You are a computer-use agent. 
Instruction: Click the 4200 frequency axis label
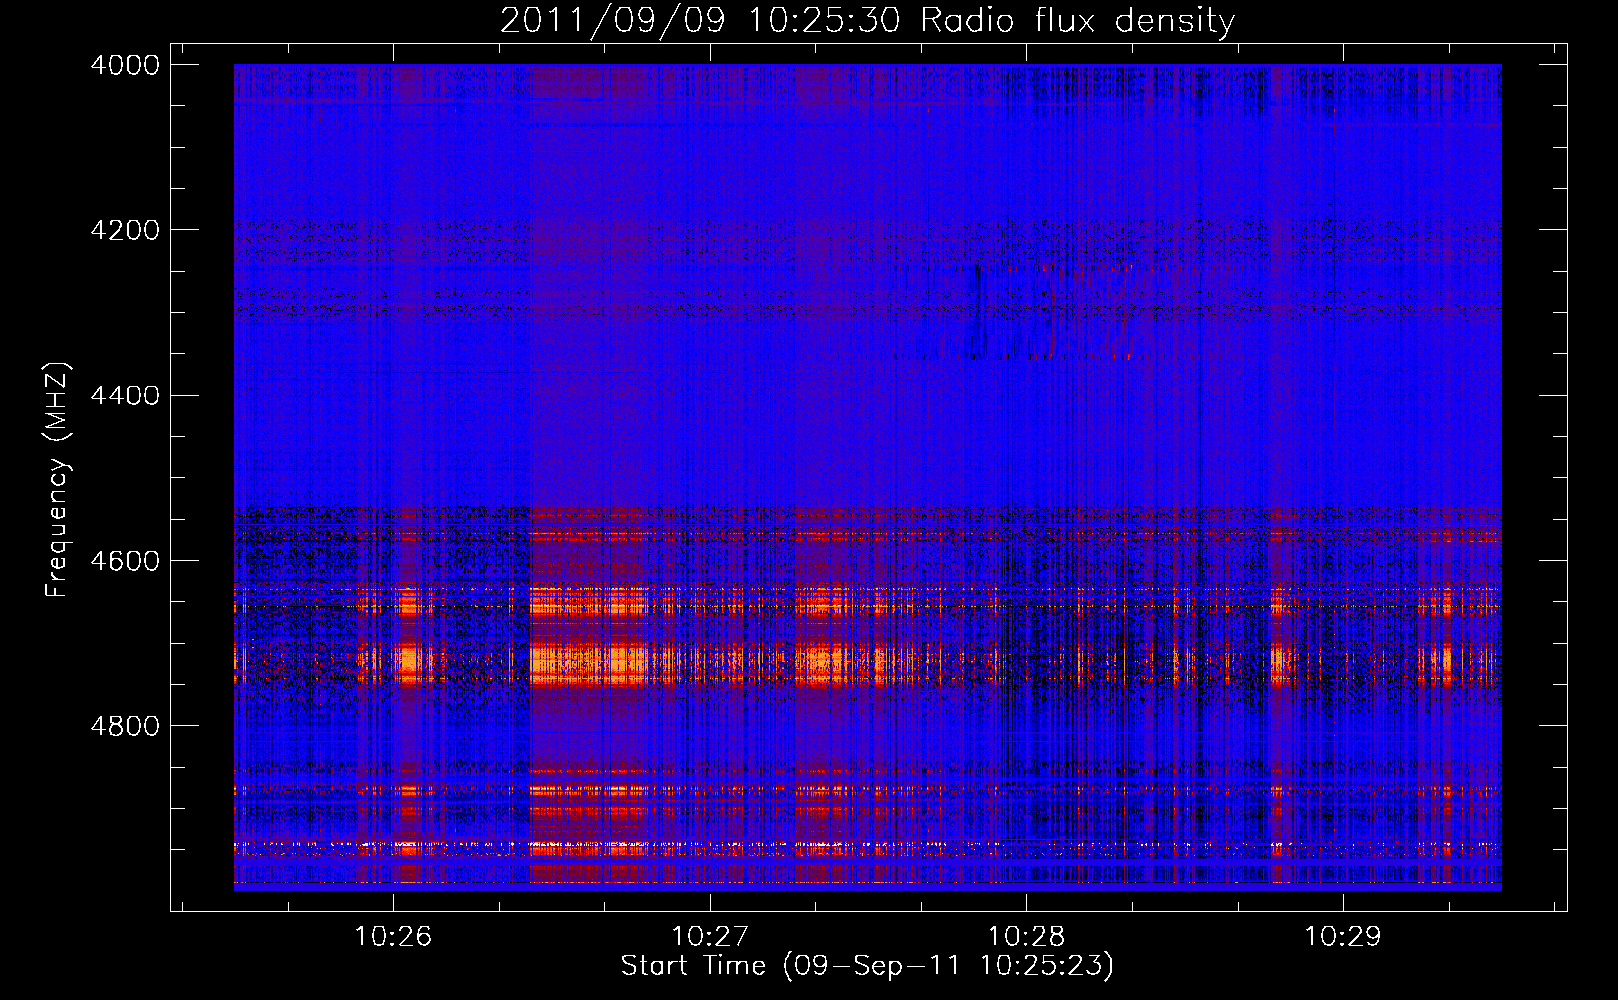point(125,230)
